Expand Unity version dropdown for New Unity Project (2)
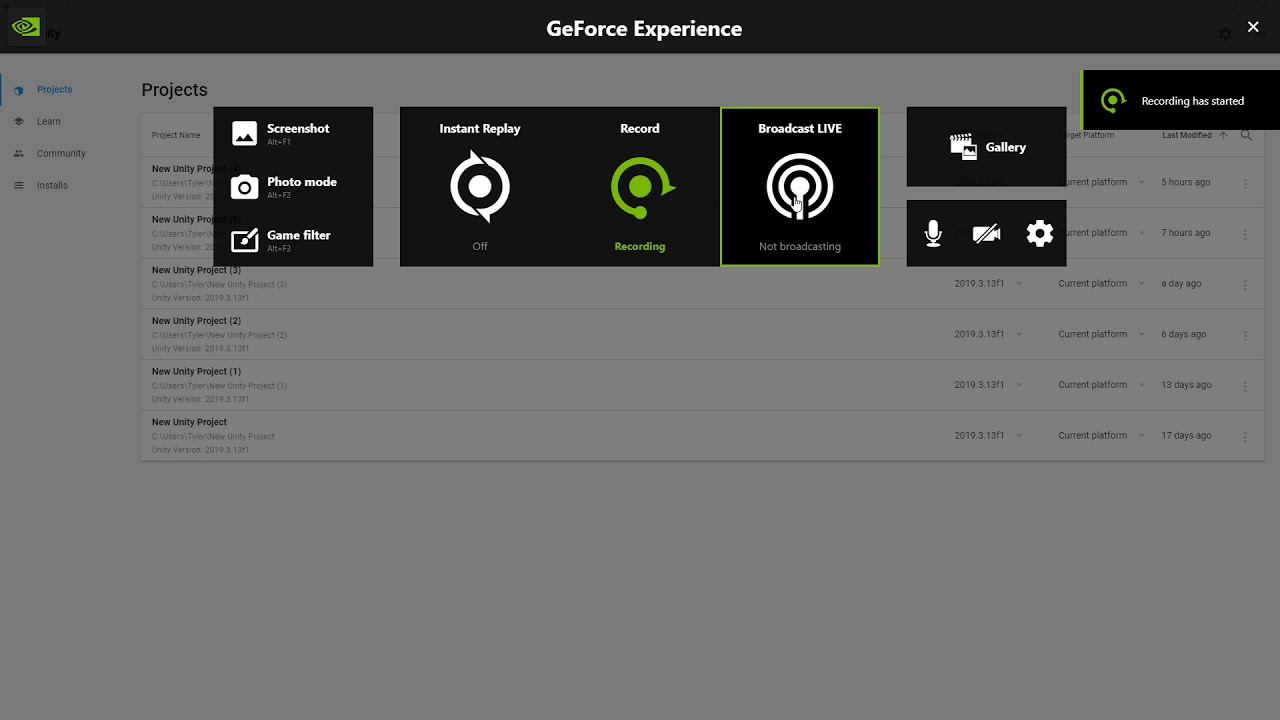Viewport: 1280px width, 720px height. point(1019,335)
